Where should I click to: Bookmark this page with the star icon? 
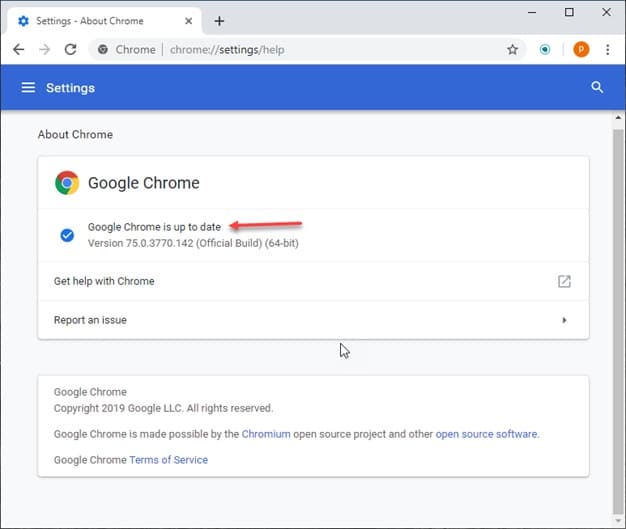[512, 50]
